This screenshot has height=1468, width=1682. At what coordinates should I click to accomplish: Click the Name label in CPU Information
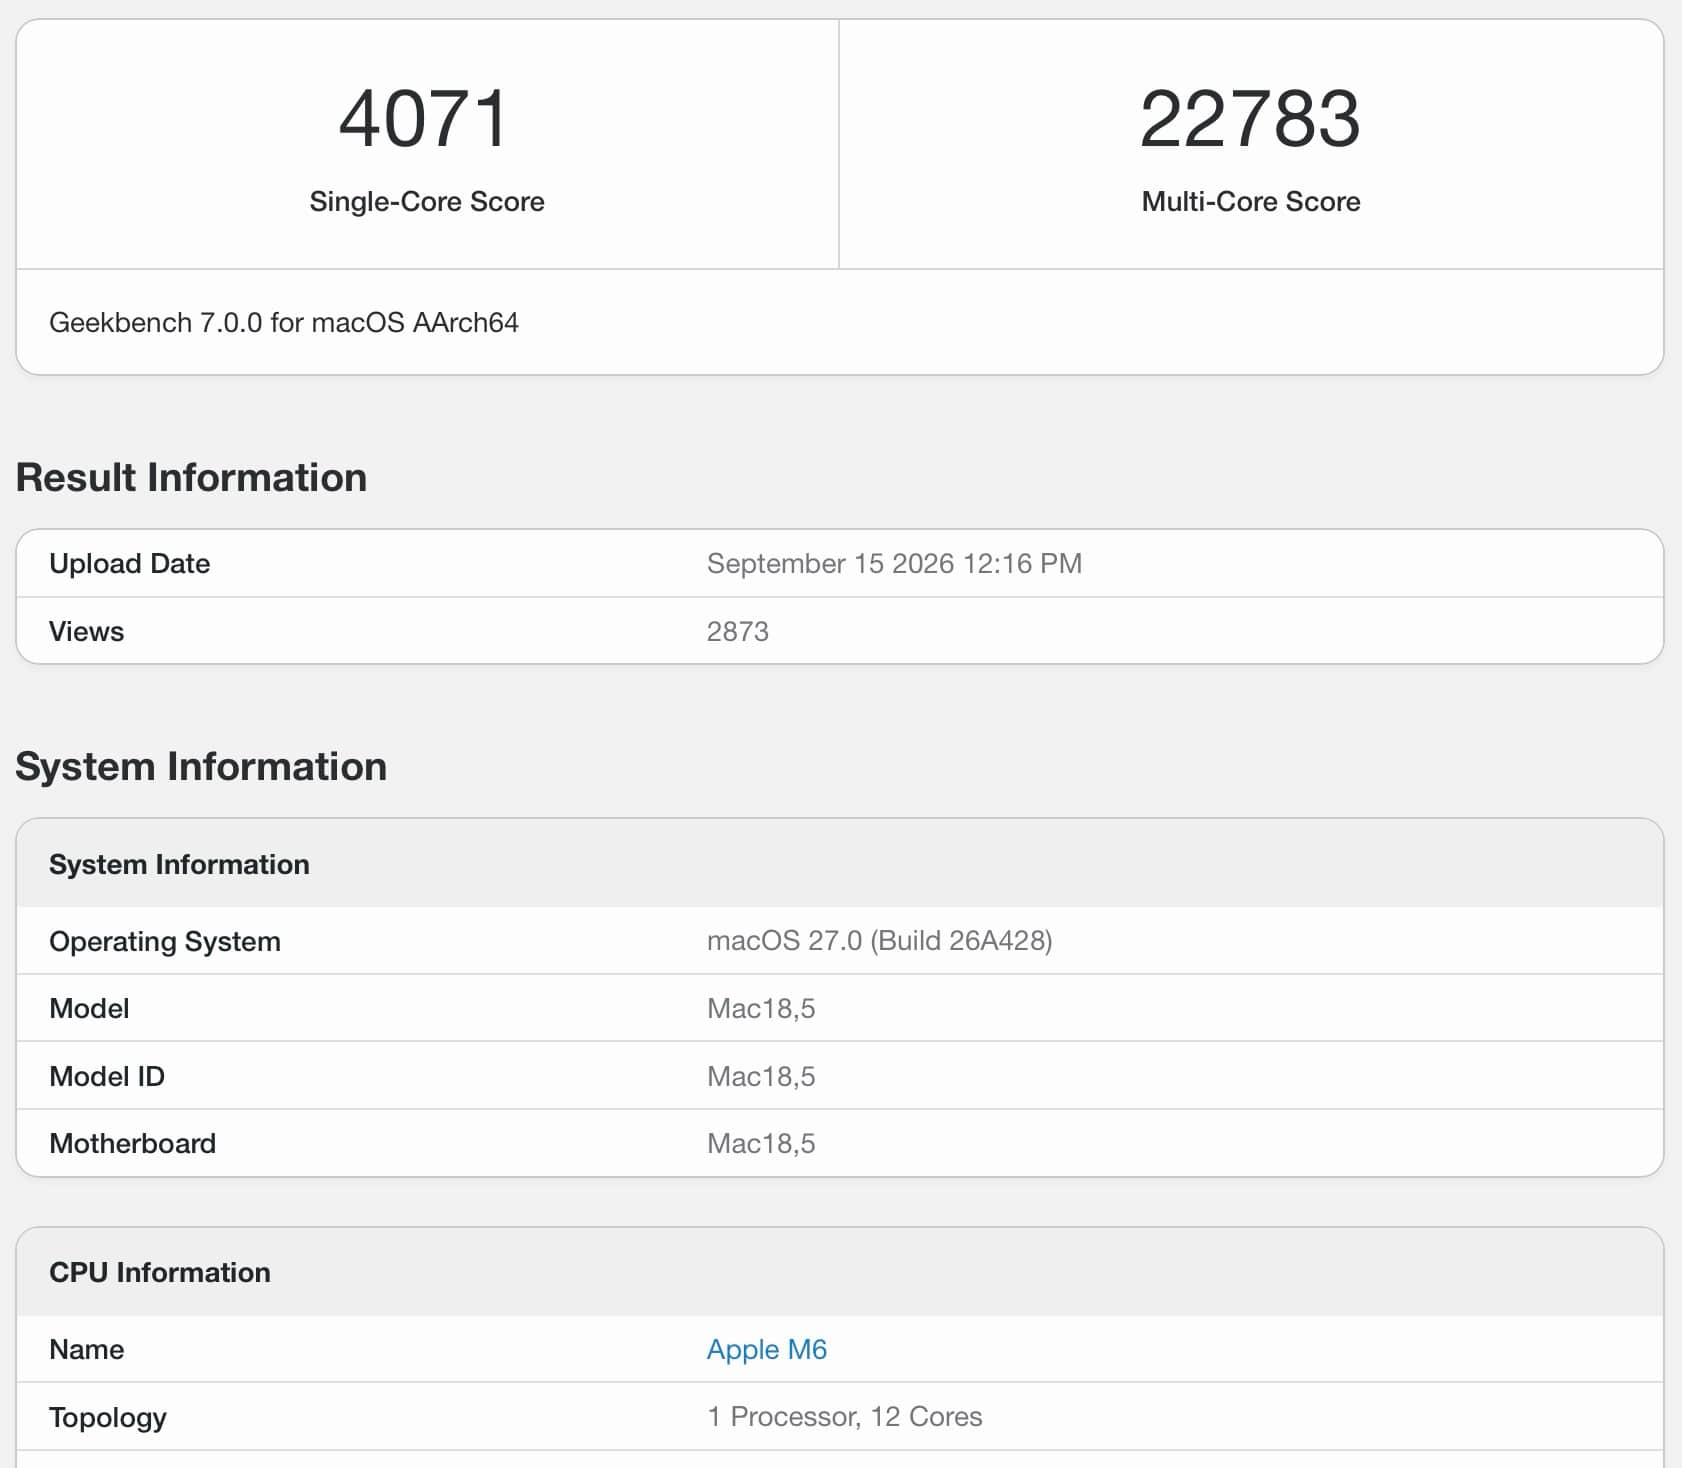point(86,1349)
